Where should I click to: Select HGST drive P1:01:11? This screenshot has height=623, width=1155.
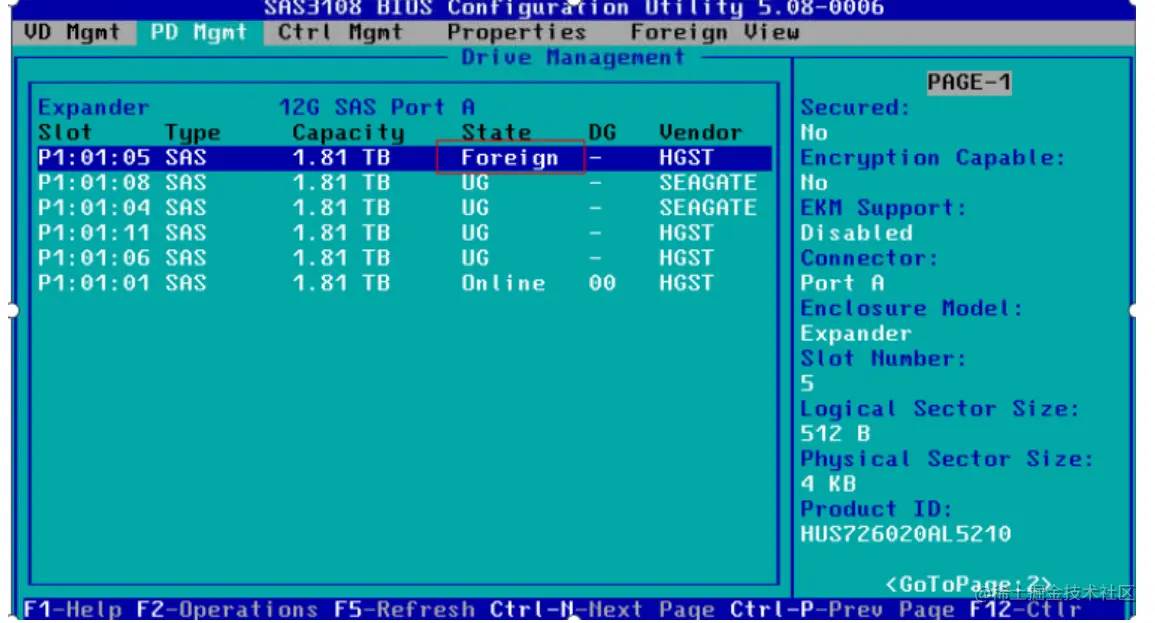coord(95,232)
